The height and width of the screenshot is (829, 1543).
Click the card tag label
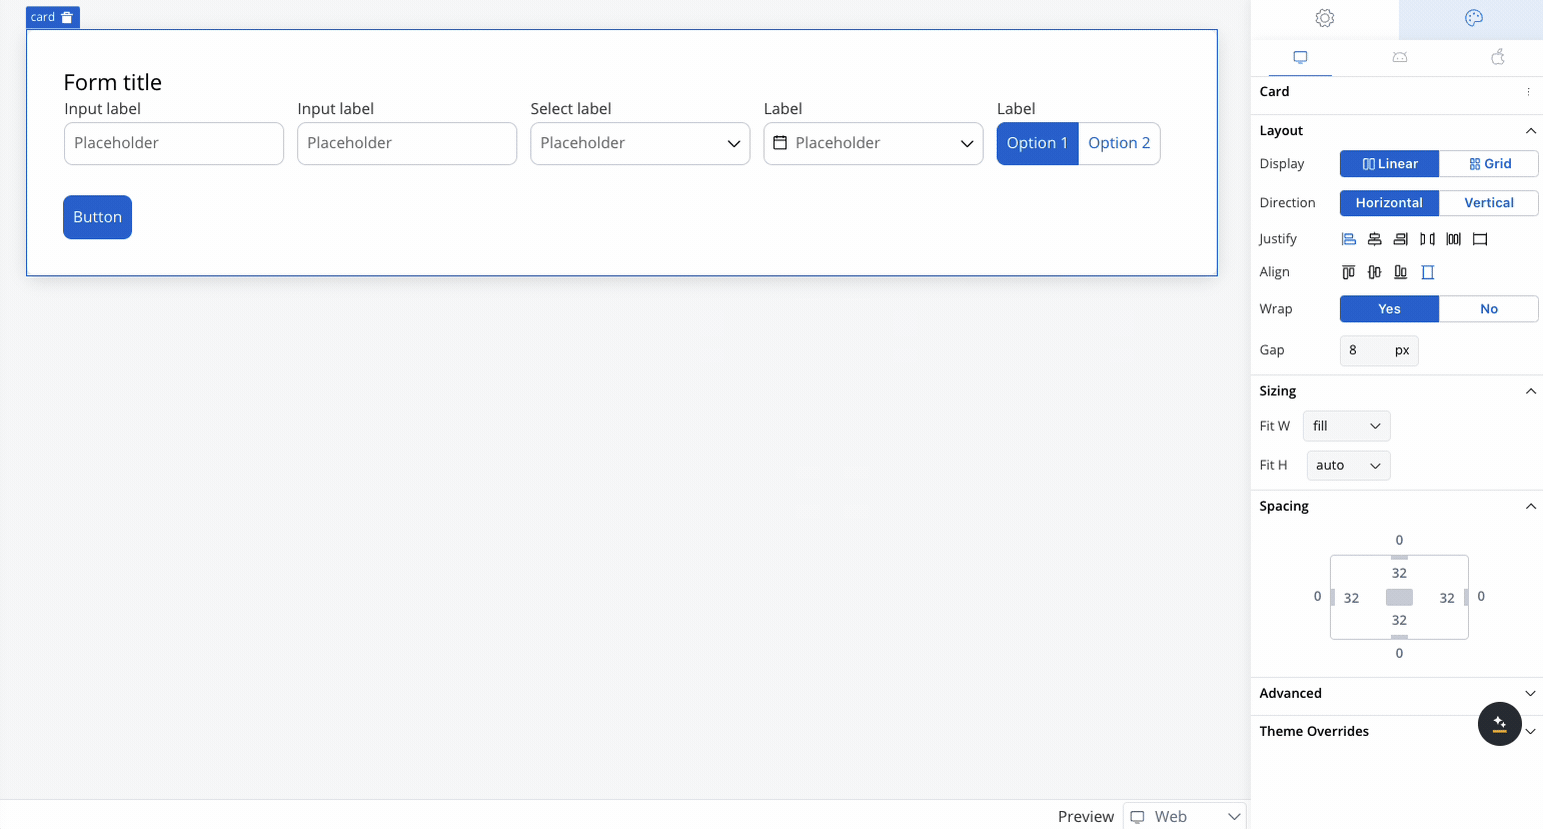[x=42, y=17]
